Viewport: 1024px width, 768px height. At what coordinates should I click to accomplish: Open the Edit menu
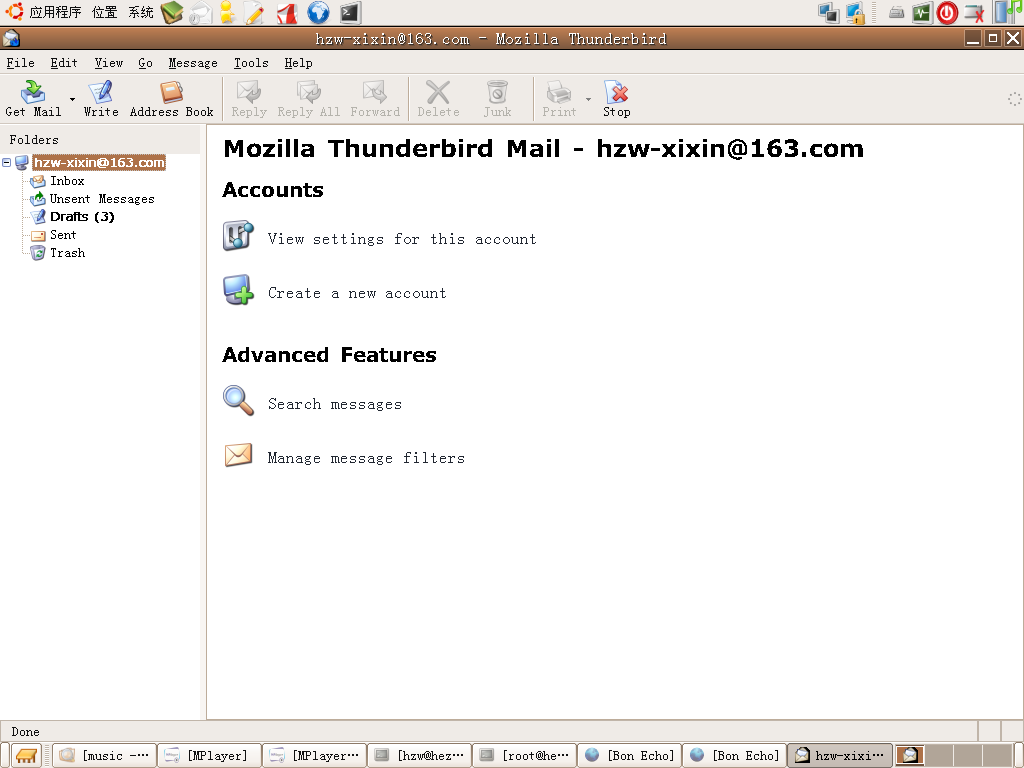tap(64, 63)
